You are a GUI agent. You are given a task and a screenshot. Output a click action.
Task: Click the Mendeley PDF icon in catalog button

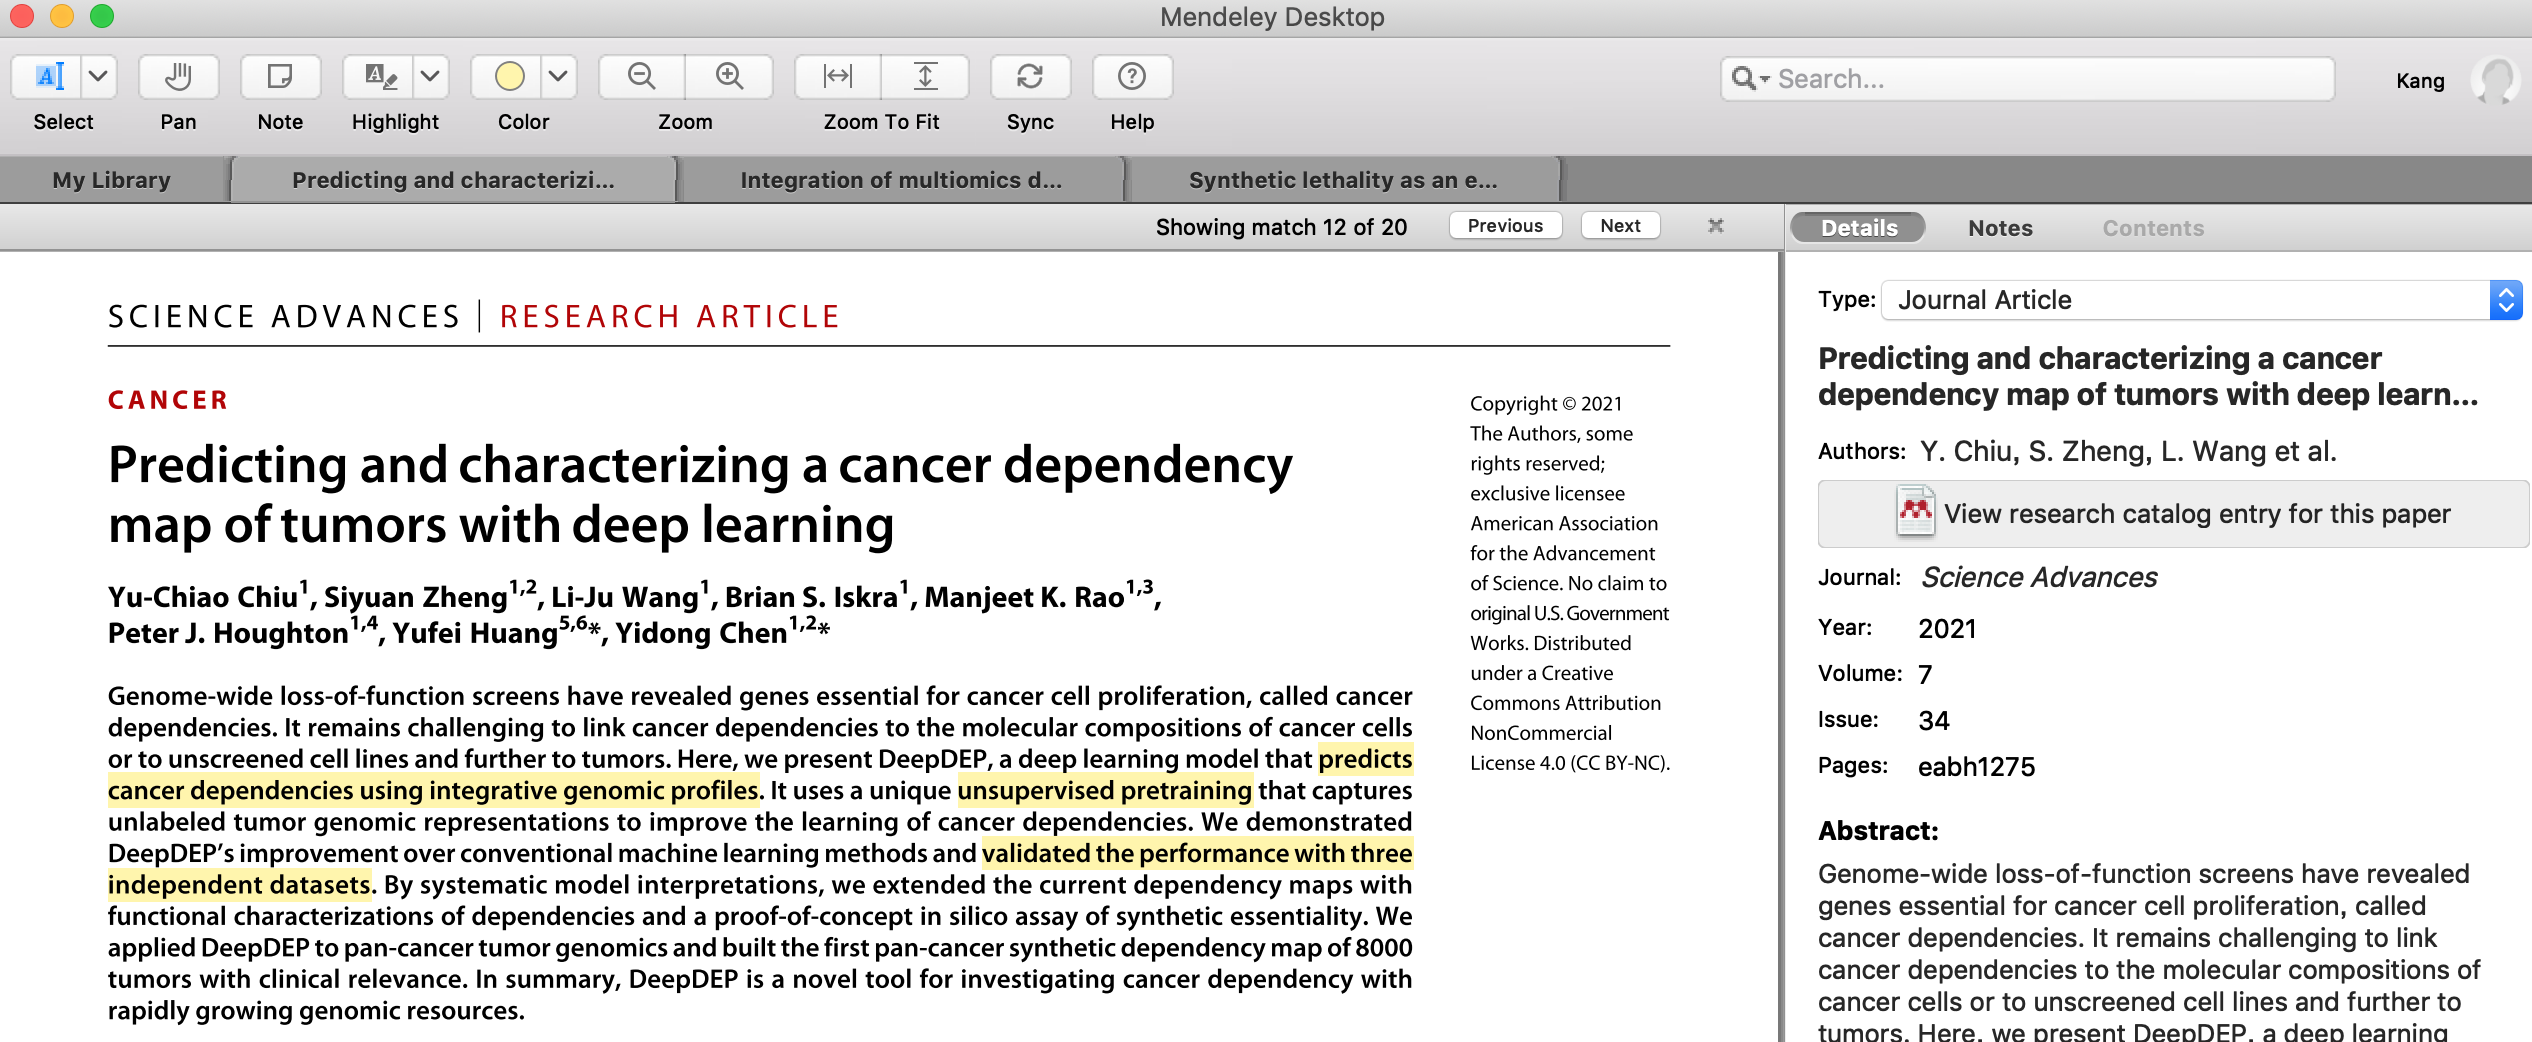point(1915,512)
